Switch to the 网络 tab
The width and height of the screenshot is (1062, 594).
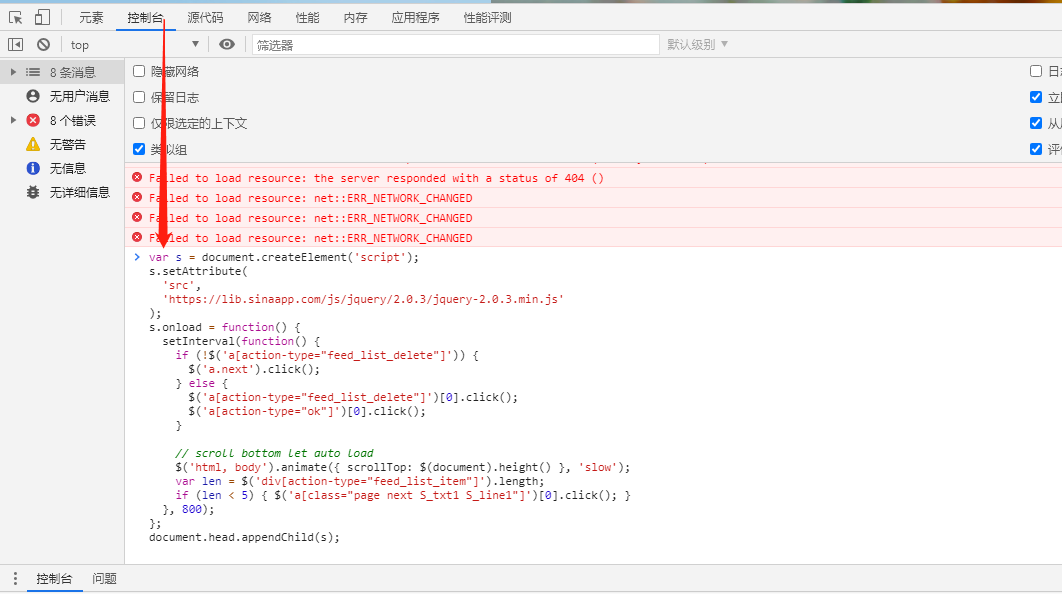(x=259, y=17)
